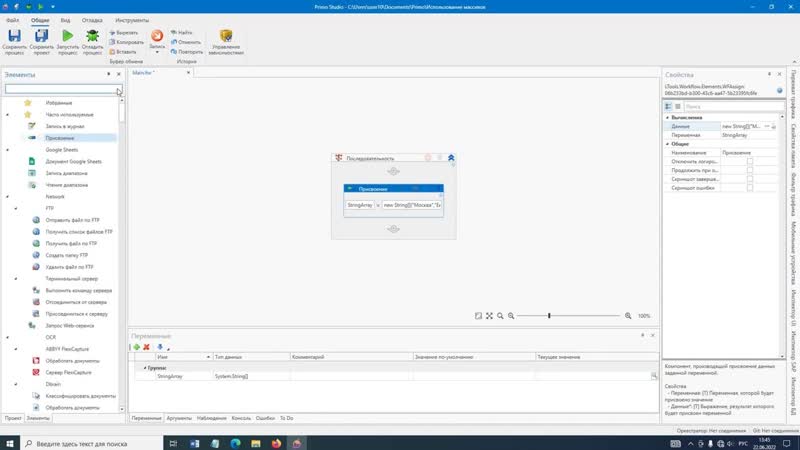
Task: Click the orange Record (Запись) icon
Action: [157, 35]
